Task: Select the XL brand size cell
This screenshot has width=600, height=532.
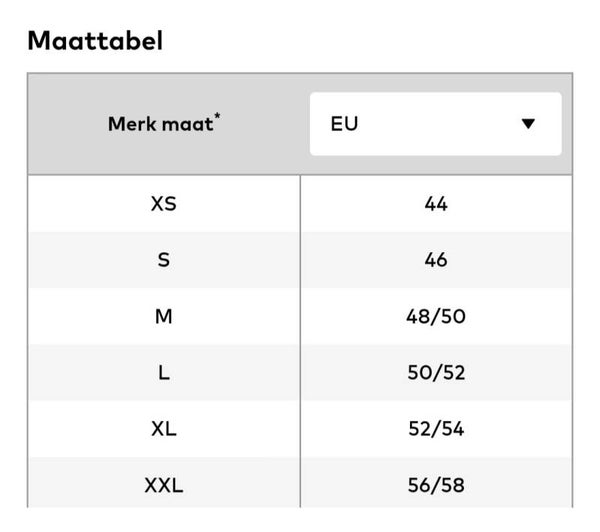Action: (163, 429)
